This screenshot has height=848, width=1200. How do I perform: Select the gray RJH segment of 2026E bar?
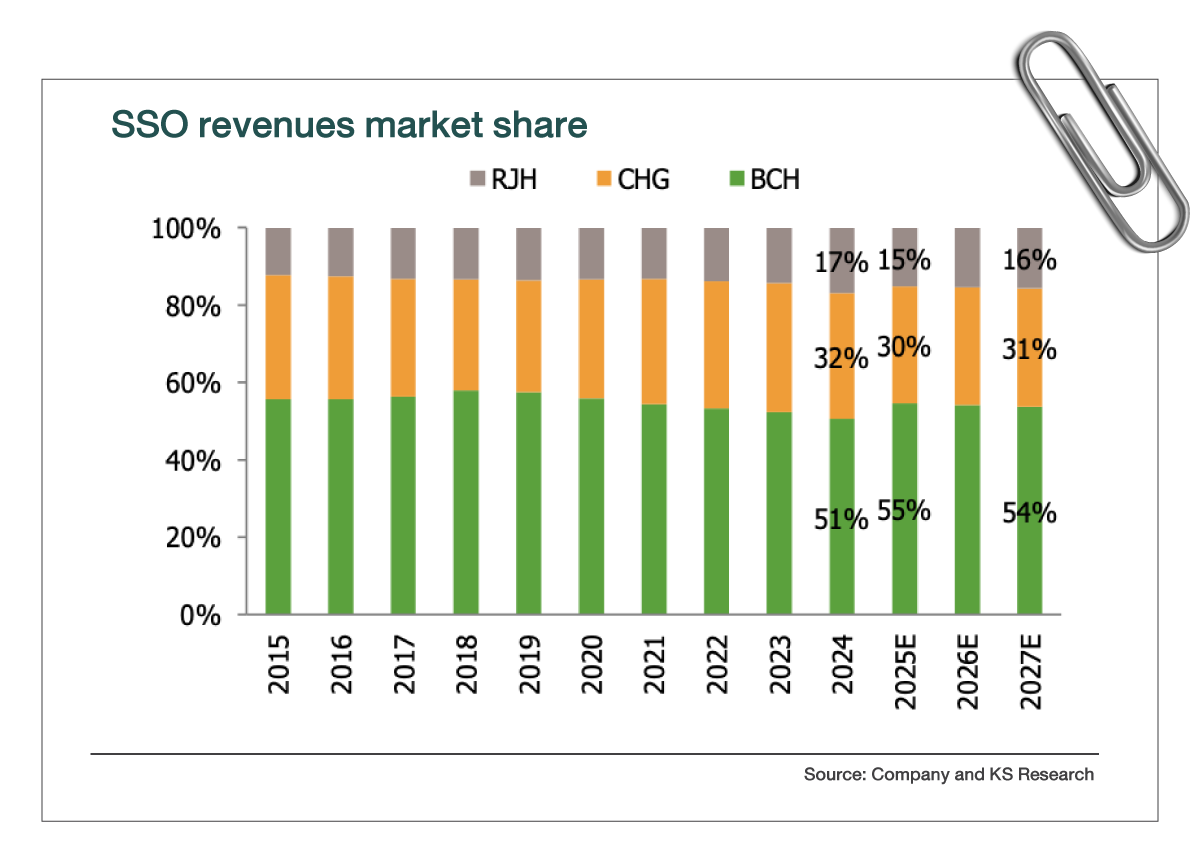967,257
